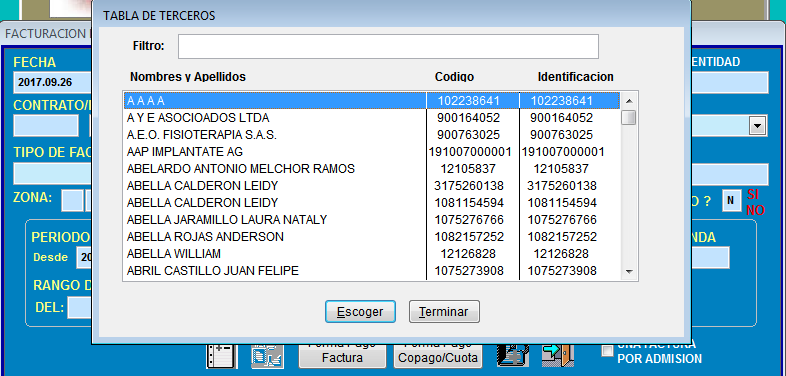This screenshot has height=376, width=786.
Task: Select A.E.O. FISIOTERAPIA S.A.S. entry
Action: (x=372, y=135)
